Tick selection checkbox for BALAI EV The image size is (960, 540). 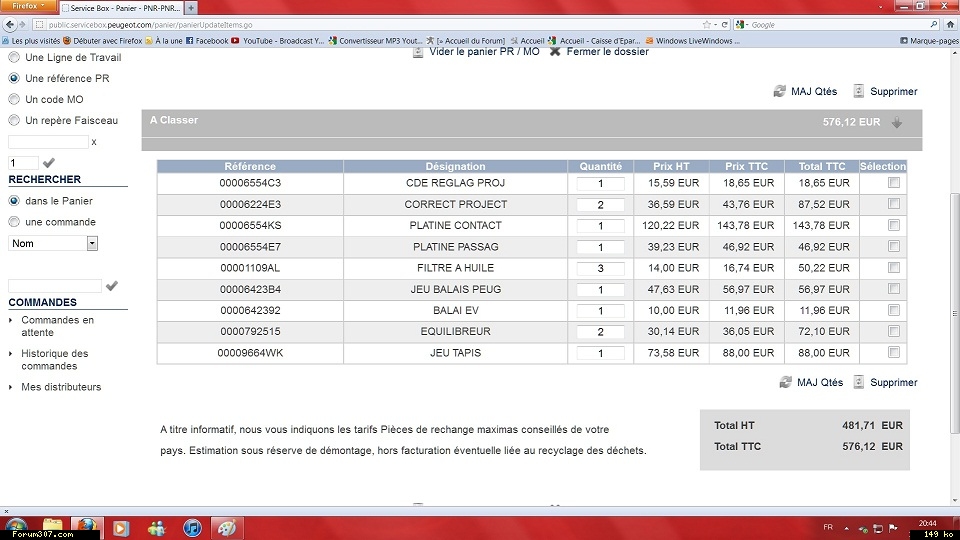(894, 310)
